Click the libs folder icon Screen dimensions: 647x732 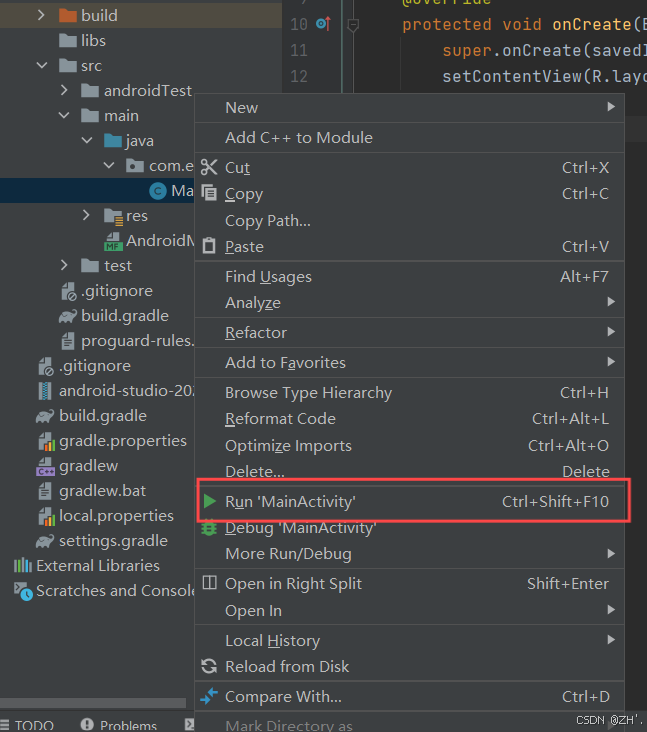[x=68, y=41]
